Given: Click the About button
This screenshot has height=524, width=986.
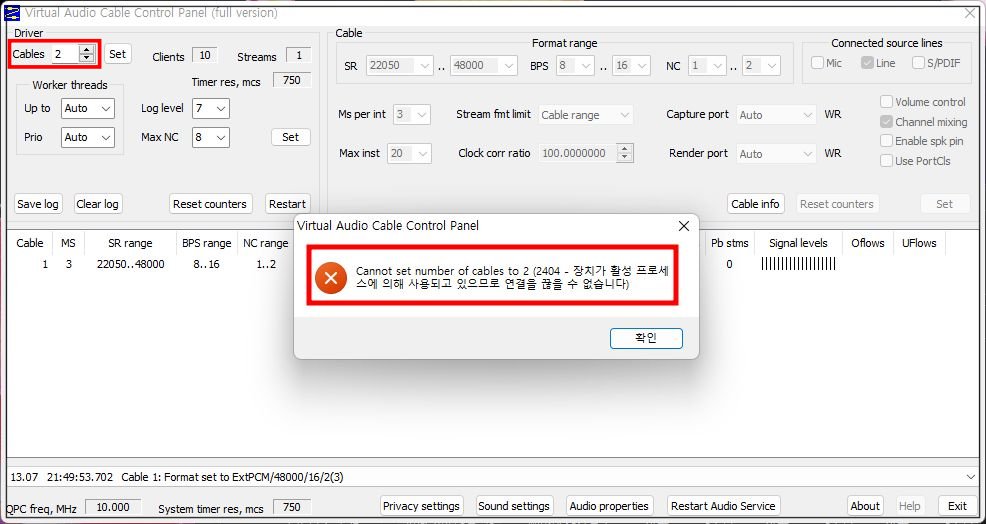Looking at the screenshot, I should pyautogui.click(x=865, y=506).
